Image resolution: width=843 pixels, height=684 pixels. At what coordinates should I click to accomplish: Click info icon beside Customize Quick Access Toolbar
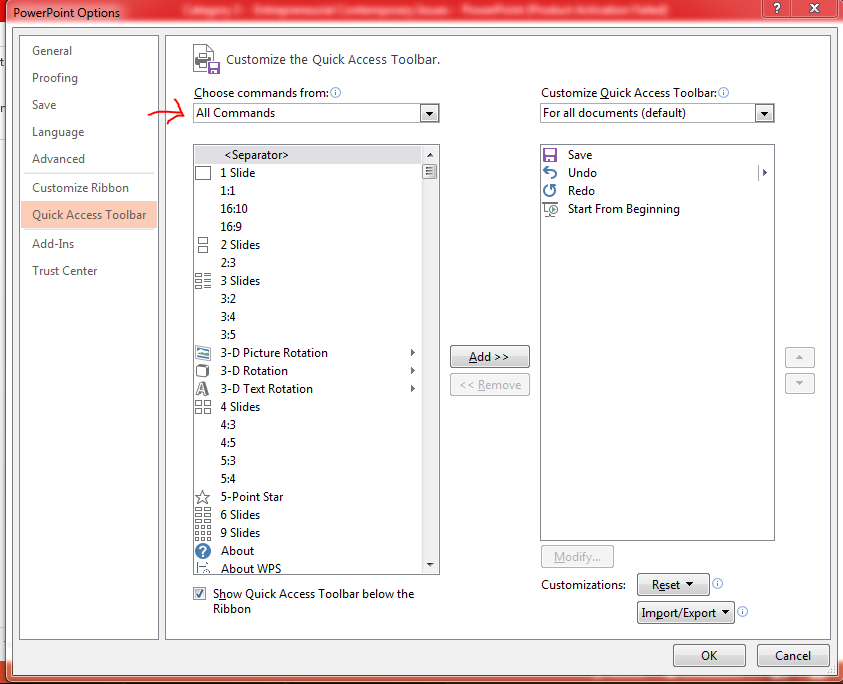[724, 92]
